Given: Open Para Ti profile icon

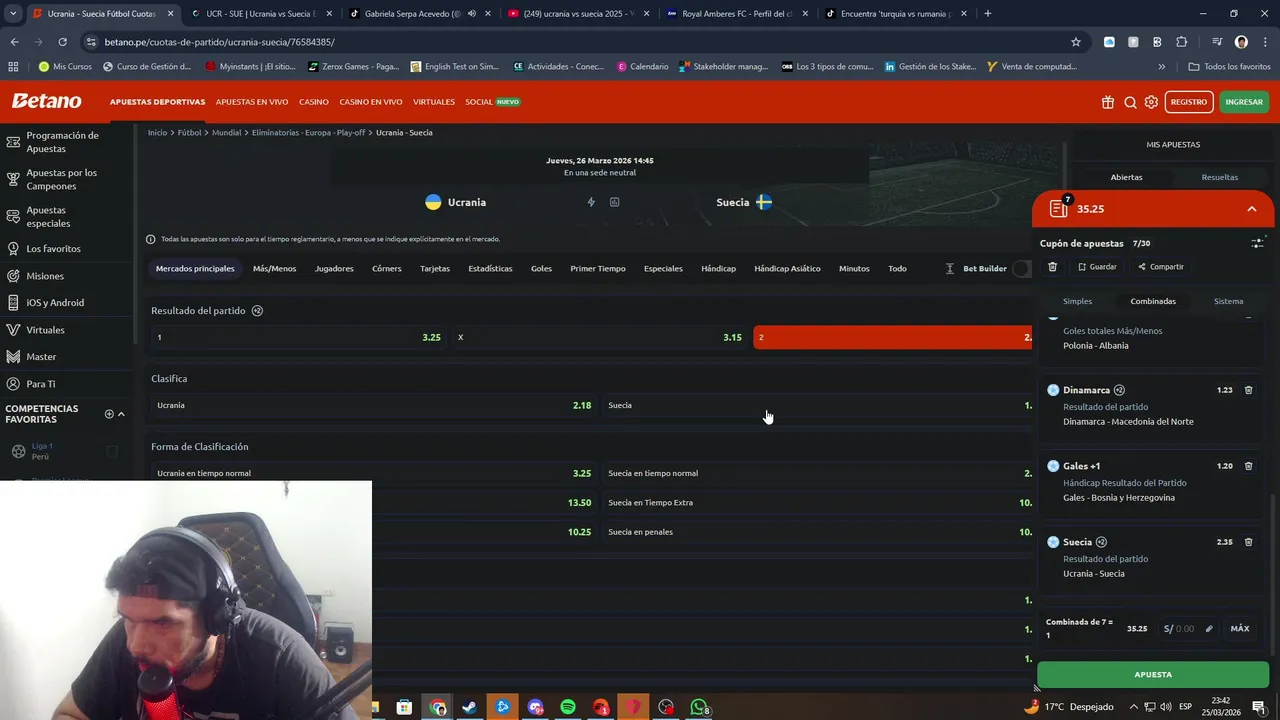Looking at the screenshot, I should [13, 383].
